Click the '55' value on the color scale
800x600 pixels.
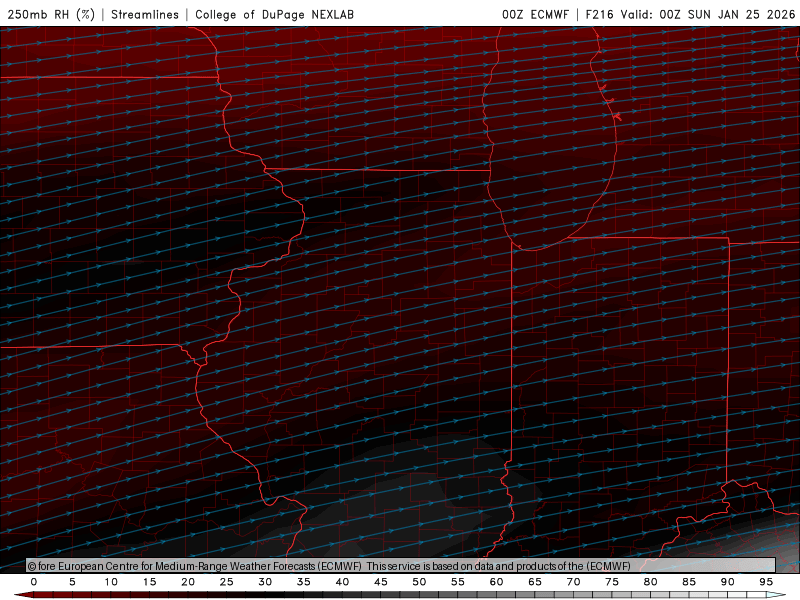[458, 582]
